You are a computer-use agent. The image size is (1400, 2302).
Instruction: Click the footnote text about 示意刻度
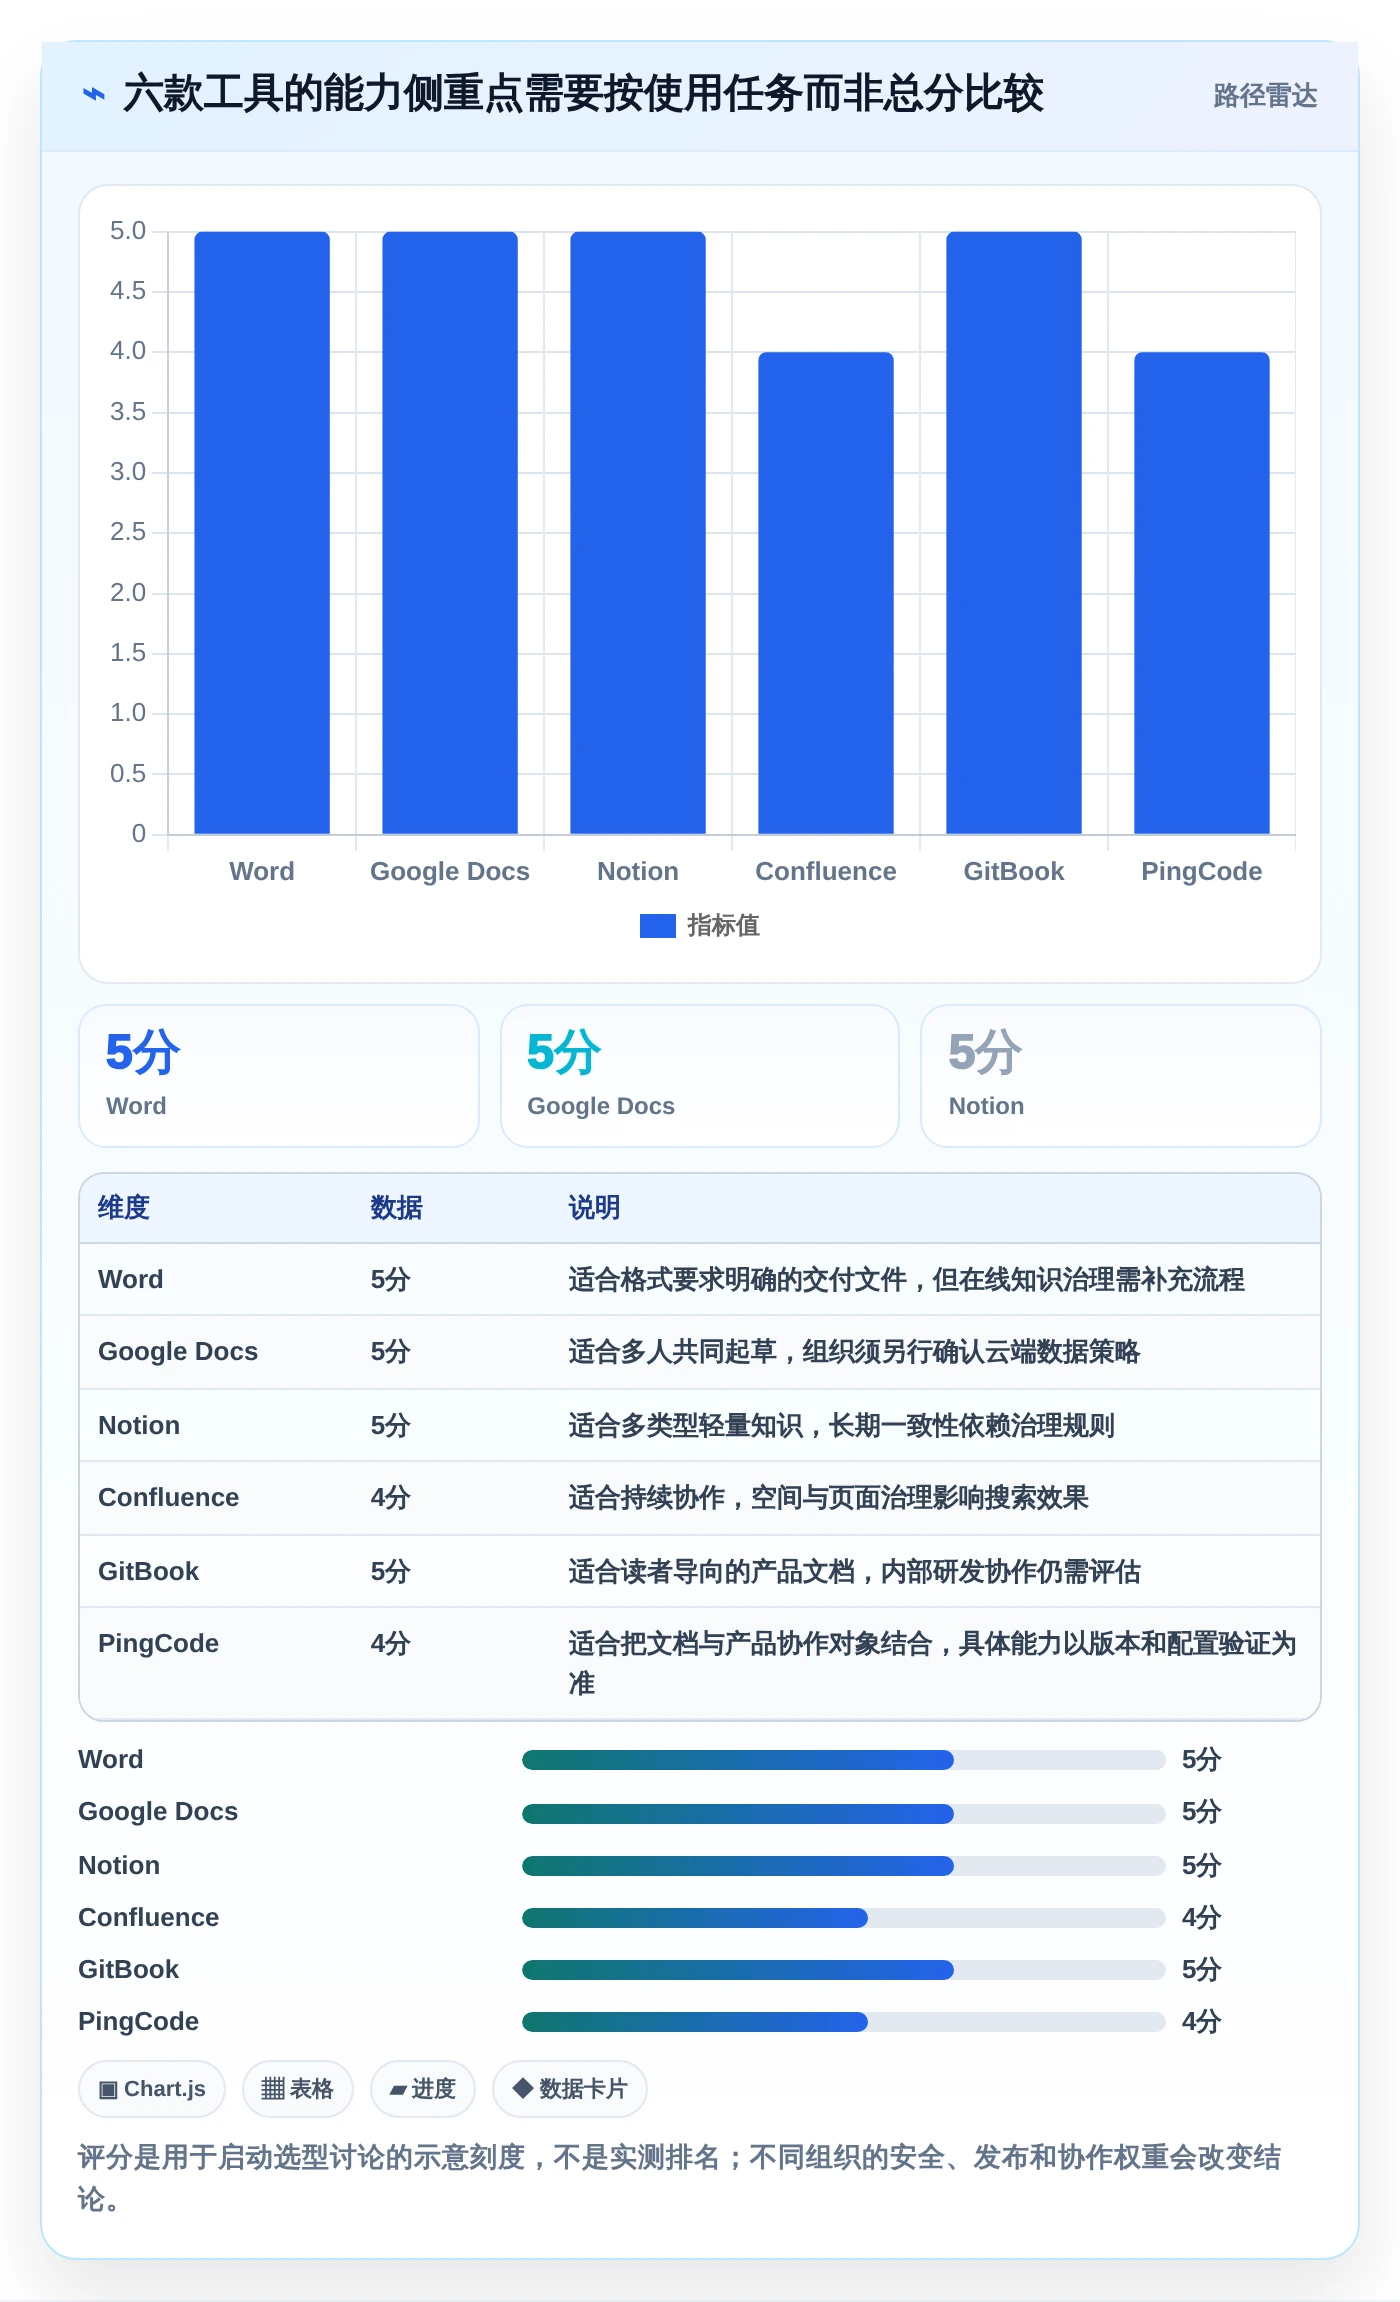(x=680, y=2178)
